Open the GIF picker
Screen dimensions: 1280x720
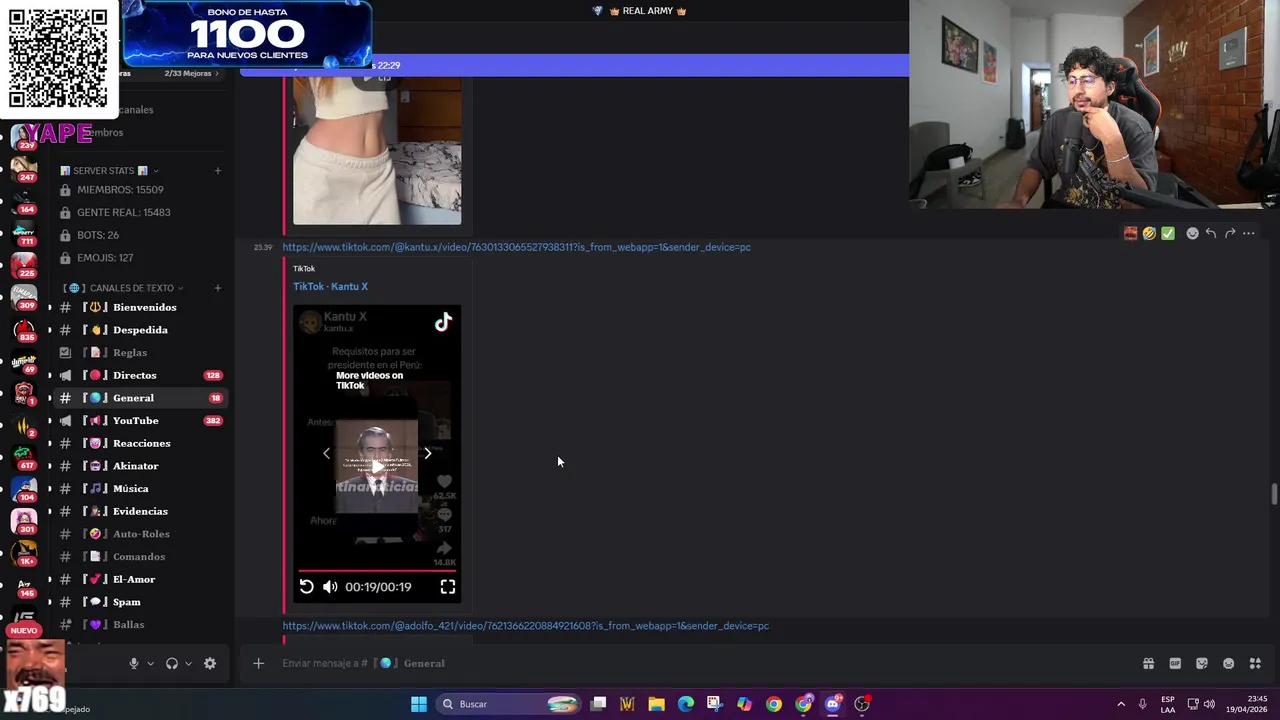coord(1175,663)
